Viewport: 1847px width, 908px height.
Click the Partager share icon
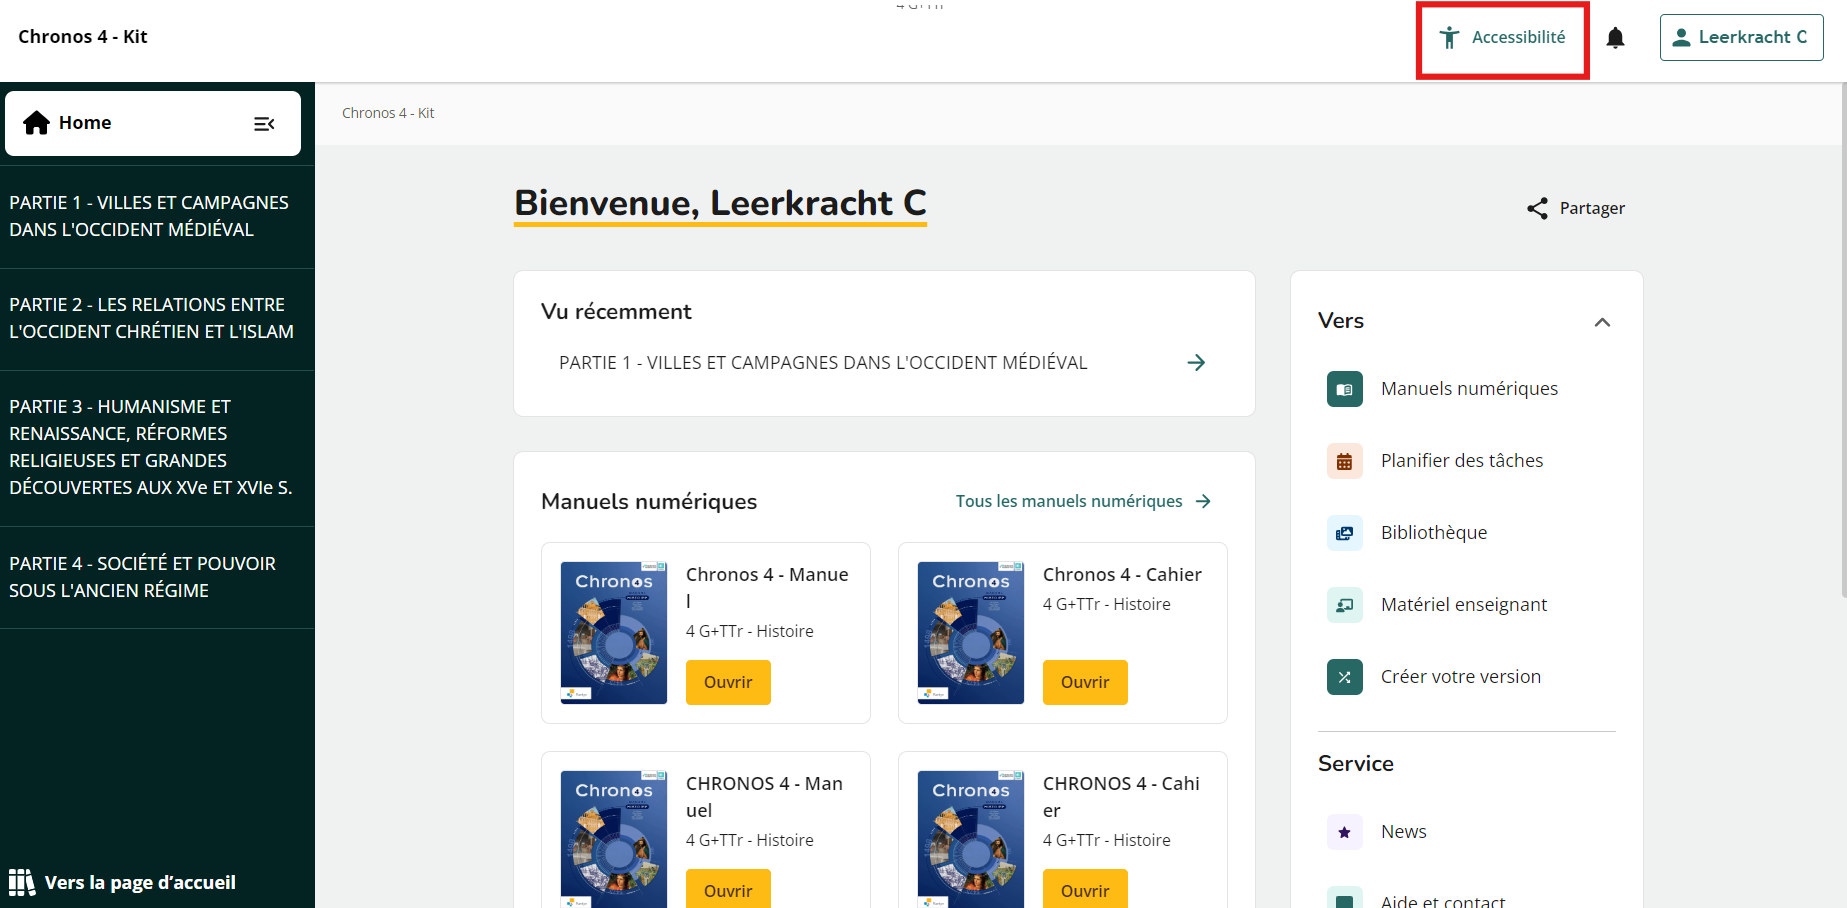point(1537,208)
